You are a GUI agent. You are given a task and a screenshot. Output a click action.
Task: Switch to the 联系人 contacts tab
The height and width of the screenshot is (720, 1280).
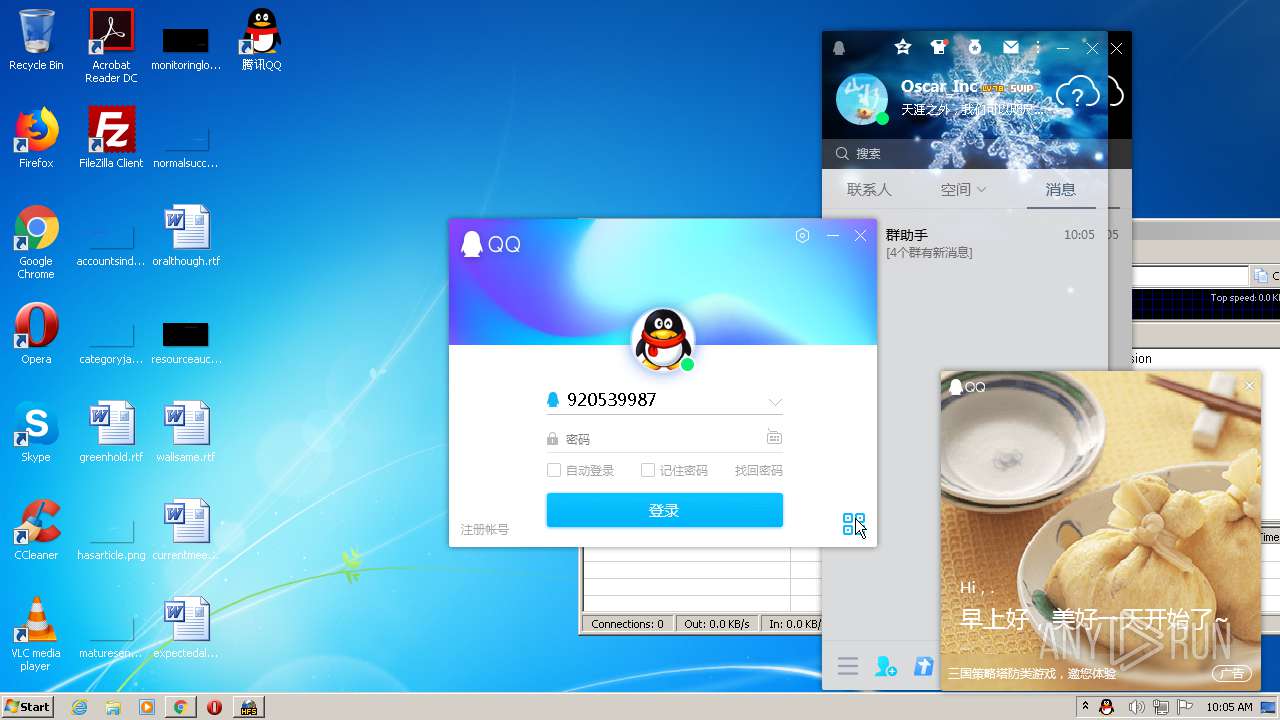coord(869,189)
